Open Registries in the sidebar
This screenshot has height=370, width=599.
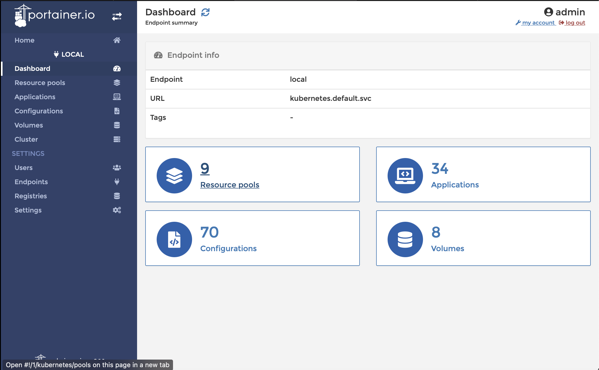point(31,196)
